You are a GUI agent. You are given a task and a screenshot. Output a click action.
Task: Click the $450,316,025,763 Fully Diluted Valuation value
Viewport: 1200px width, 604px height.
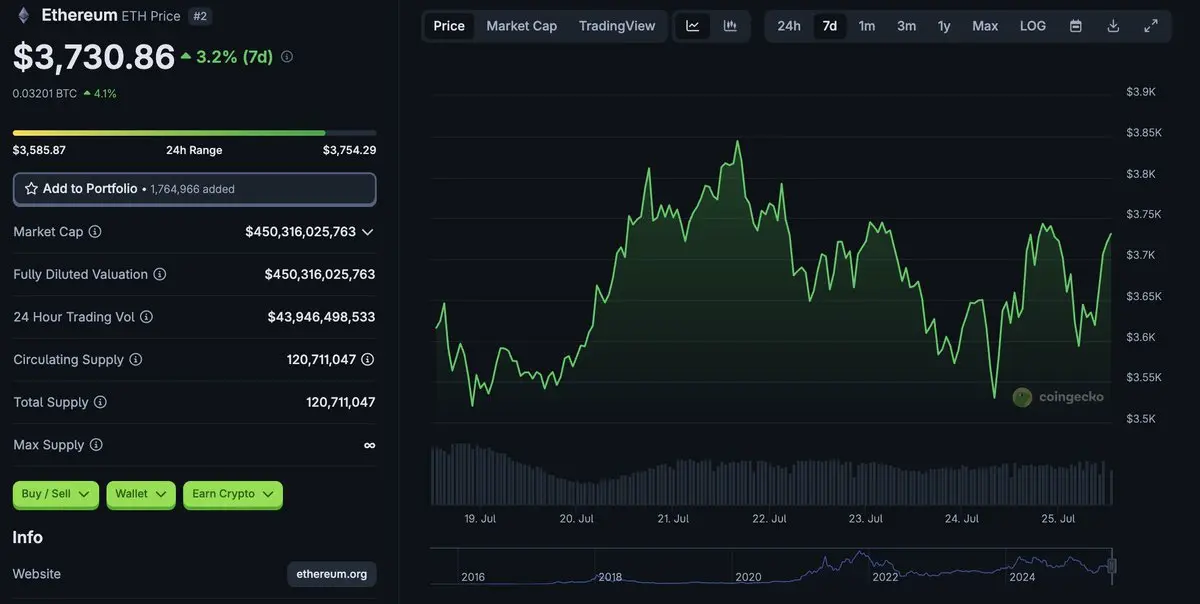point(320,274)
